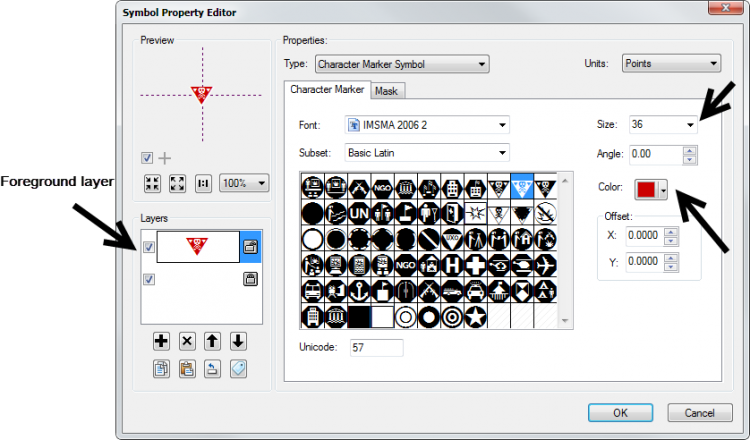Click the OK button
The image size is (750, 440).
click(620, 412)
